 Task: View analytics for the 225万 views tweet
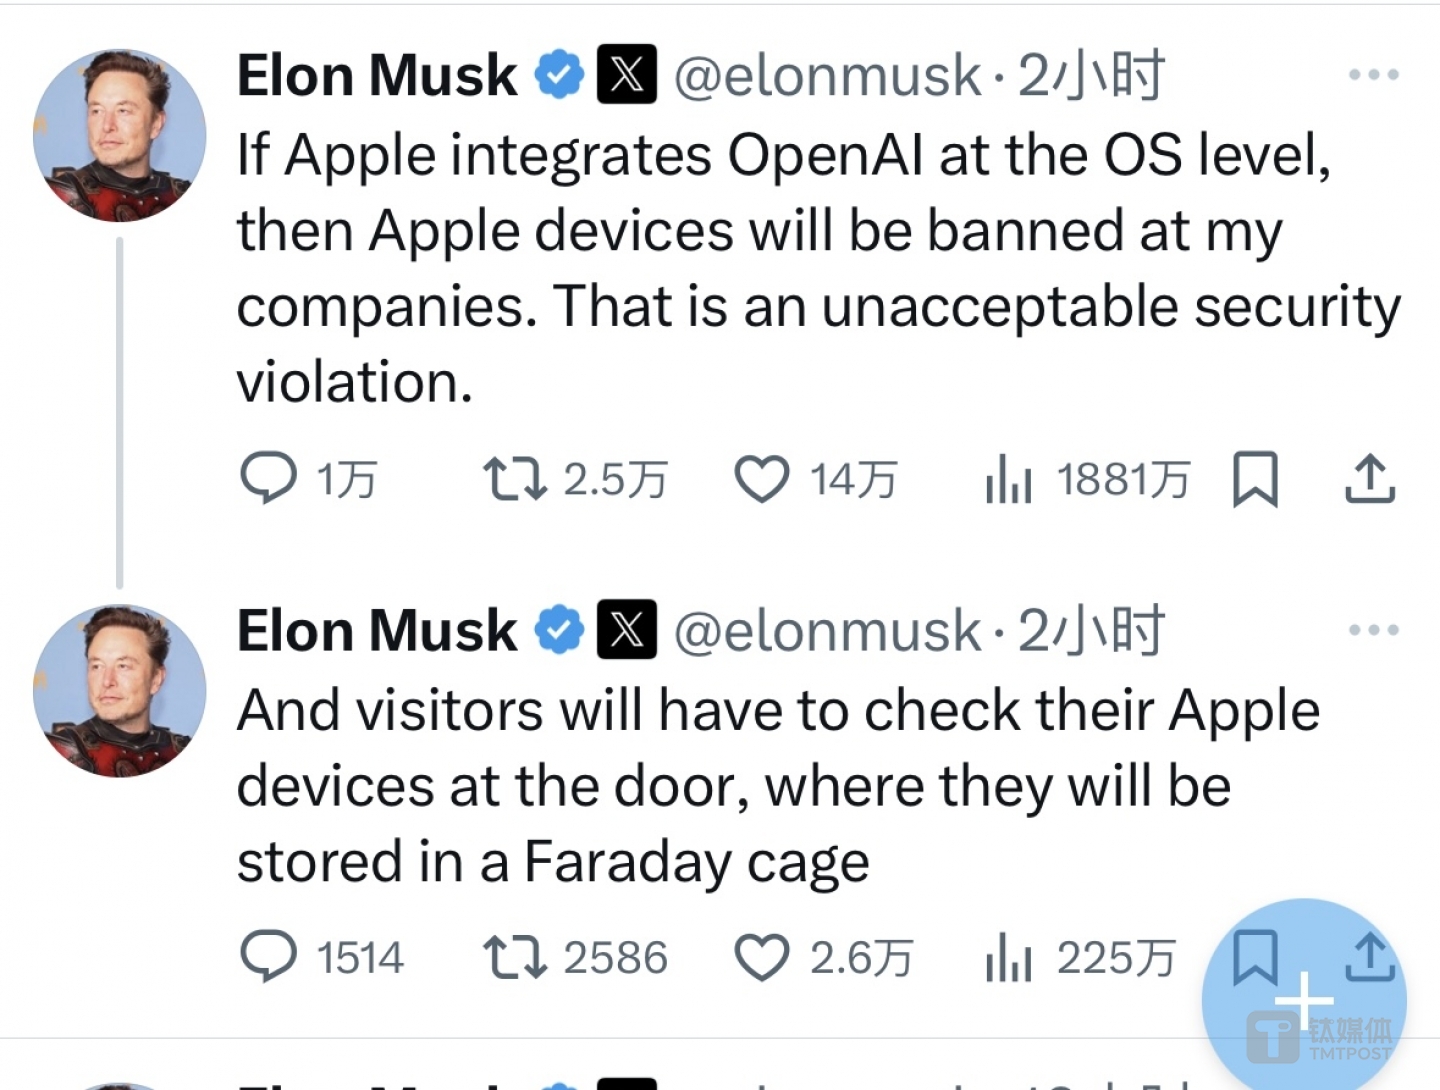coord(1008,958)
